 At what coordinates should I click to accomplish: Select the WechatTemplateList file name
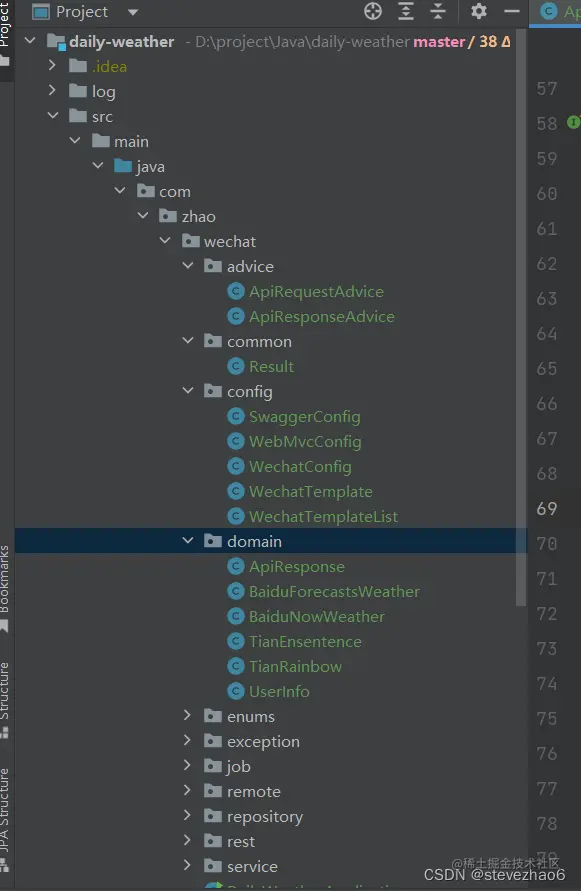323,517
